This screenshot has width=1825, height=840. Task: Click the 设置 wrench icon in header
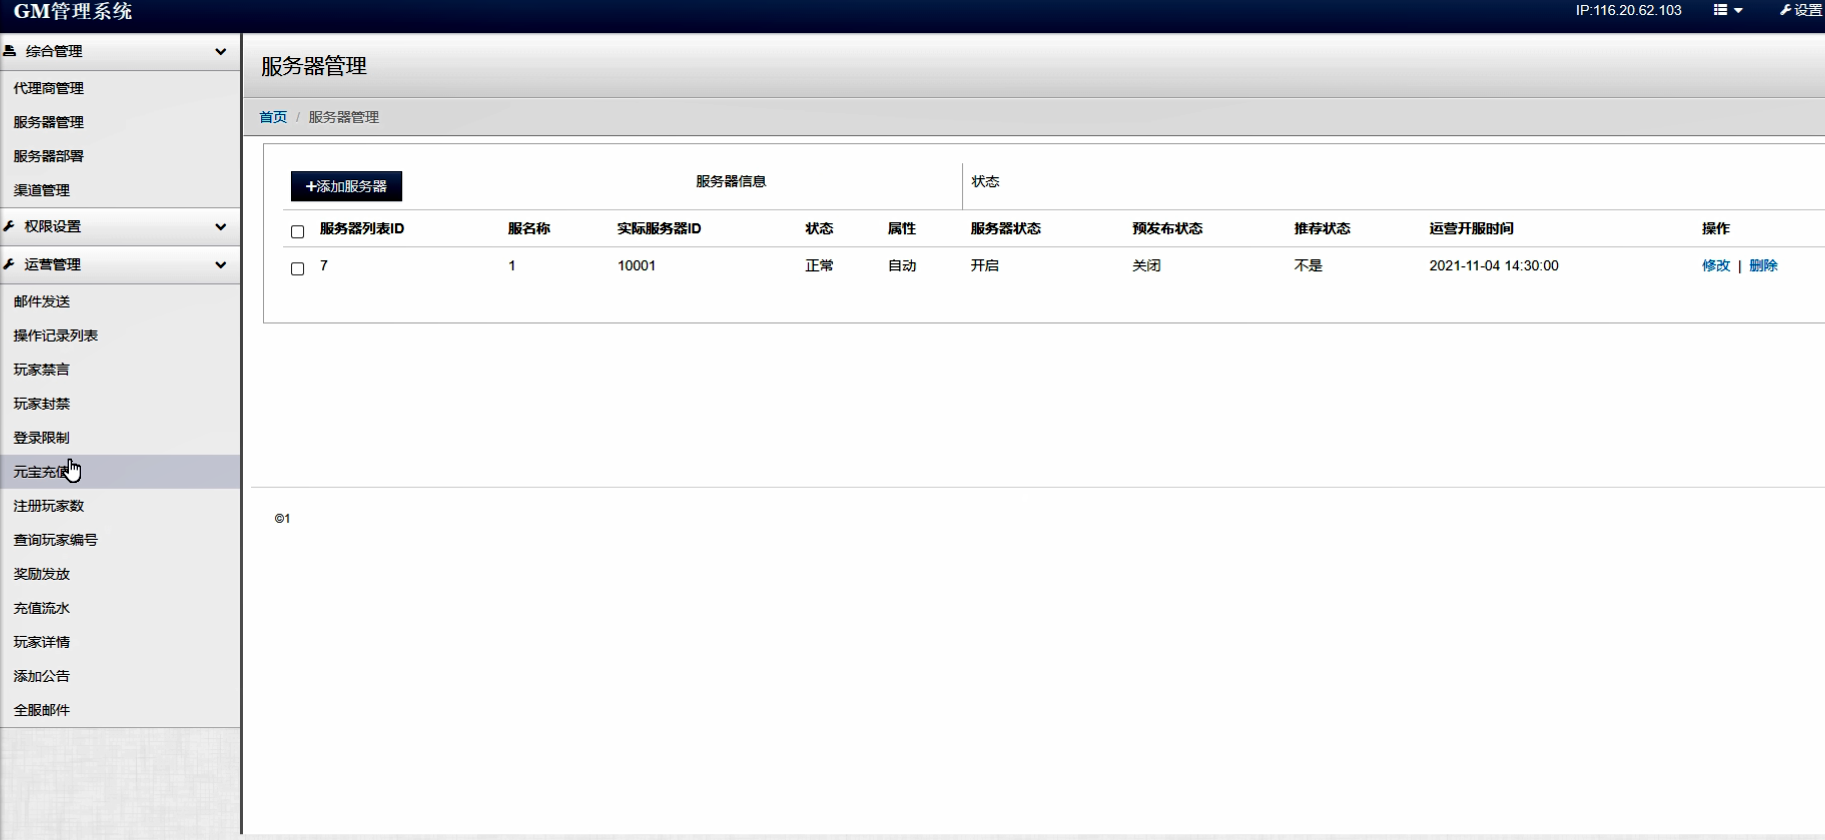(x=1785, y=10)
